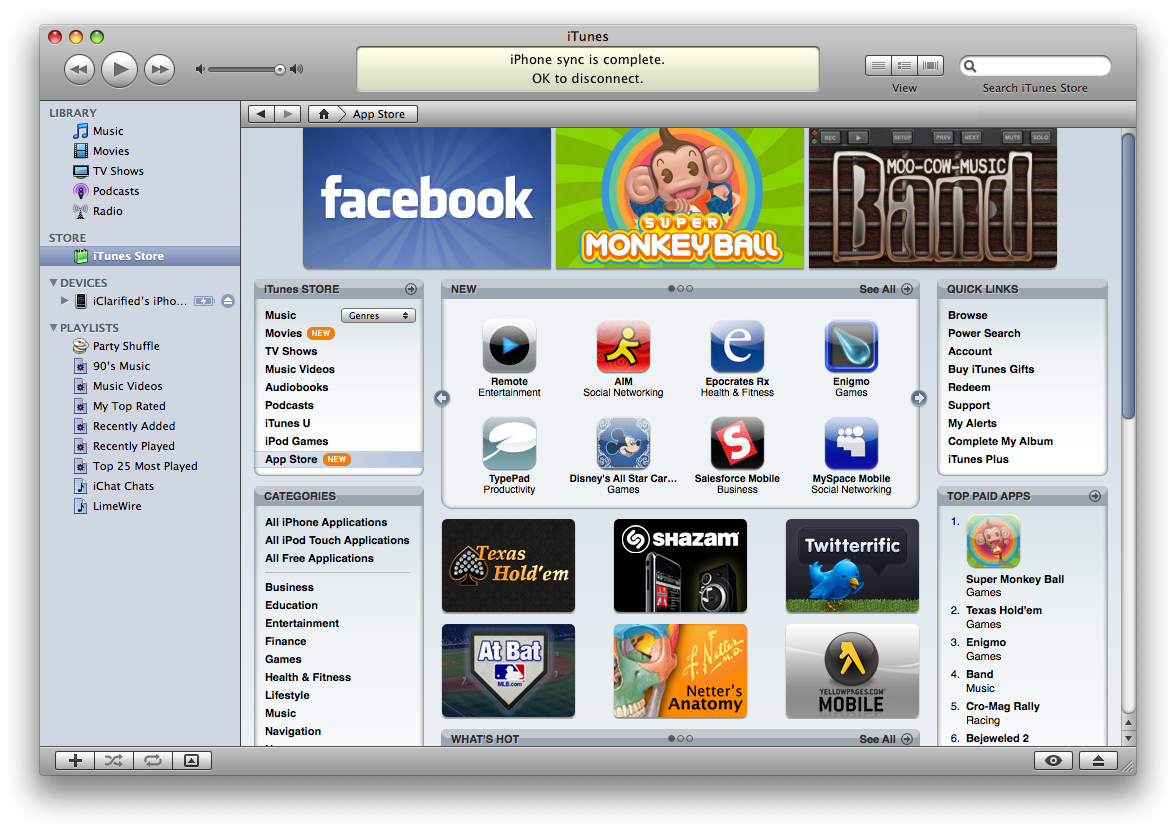Image resolution: width=1176 pixels, height=830 pixels.
Task: Collapse the PLAYLISTS section
Action: (x=53, y=328)
